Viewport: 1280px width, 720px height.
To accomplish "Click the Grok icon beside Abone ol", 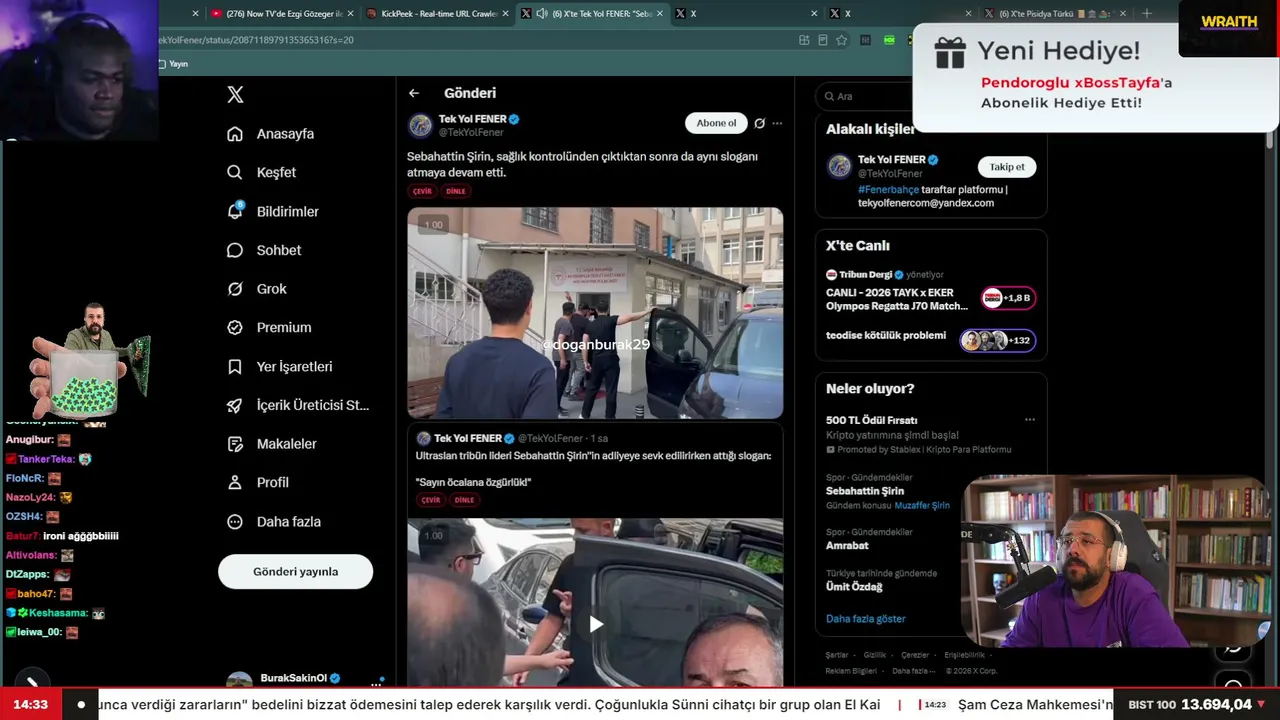I will tap(759, 123).
